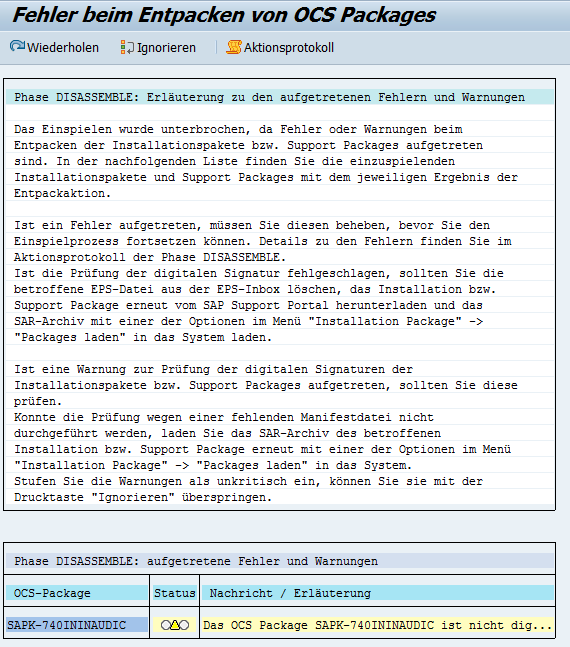Click the Status column header
This screenshot has height=647, width=570.
click(x=175, y=593)
